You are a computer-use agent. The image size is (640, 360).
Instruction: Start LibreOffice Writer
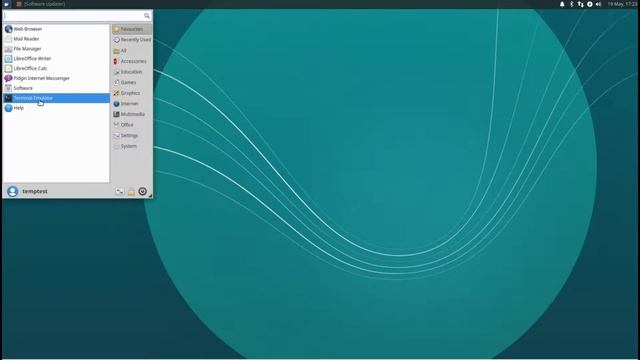56,58
